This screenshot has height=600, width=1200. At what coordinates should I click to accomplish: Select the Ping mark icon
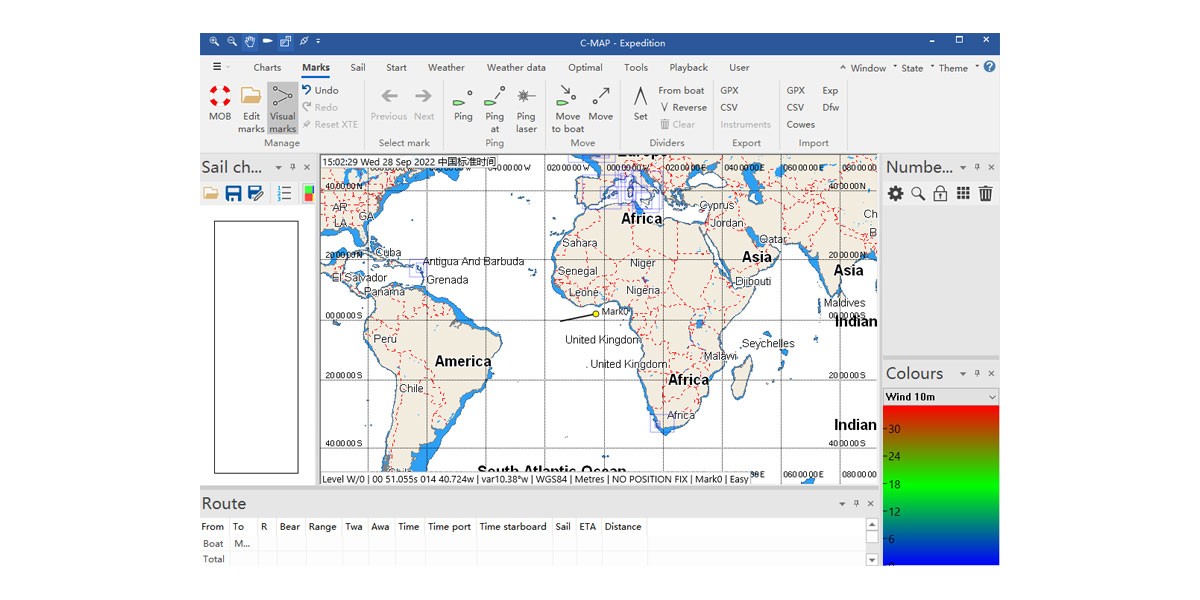pyautogui.click(x=463, y=98)
